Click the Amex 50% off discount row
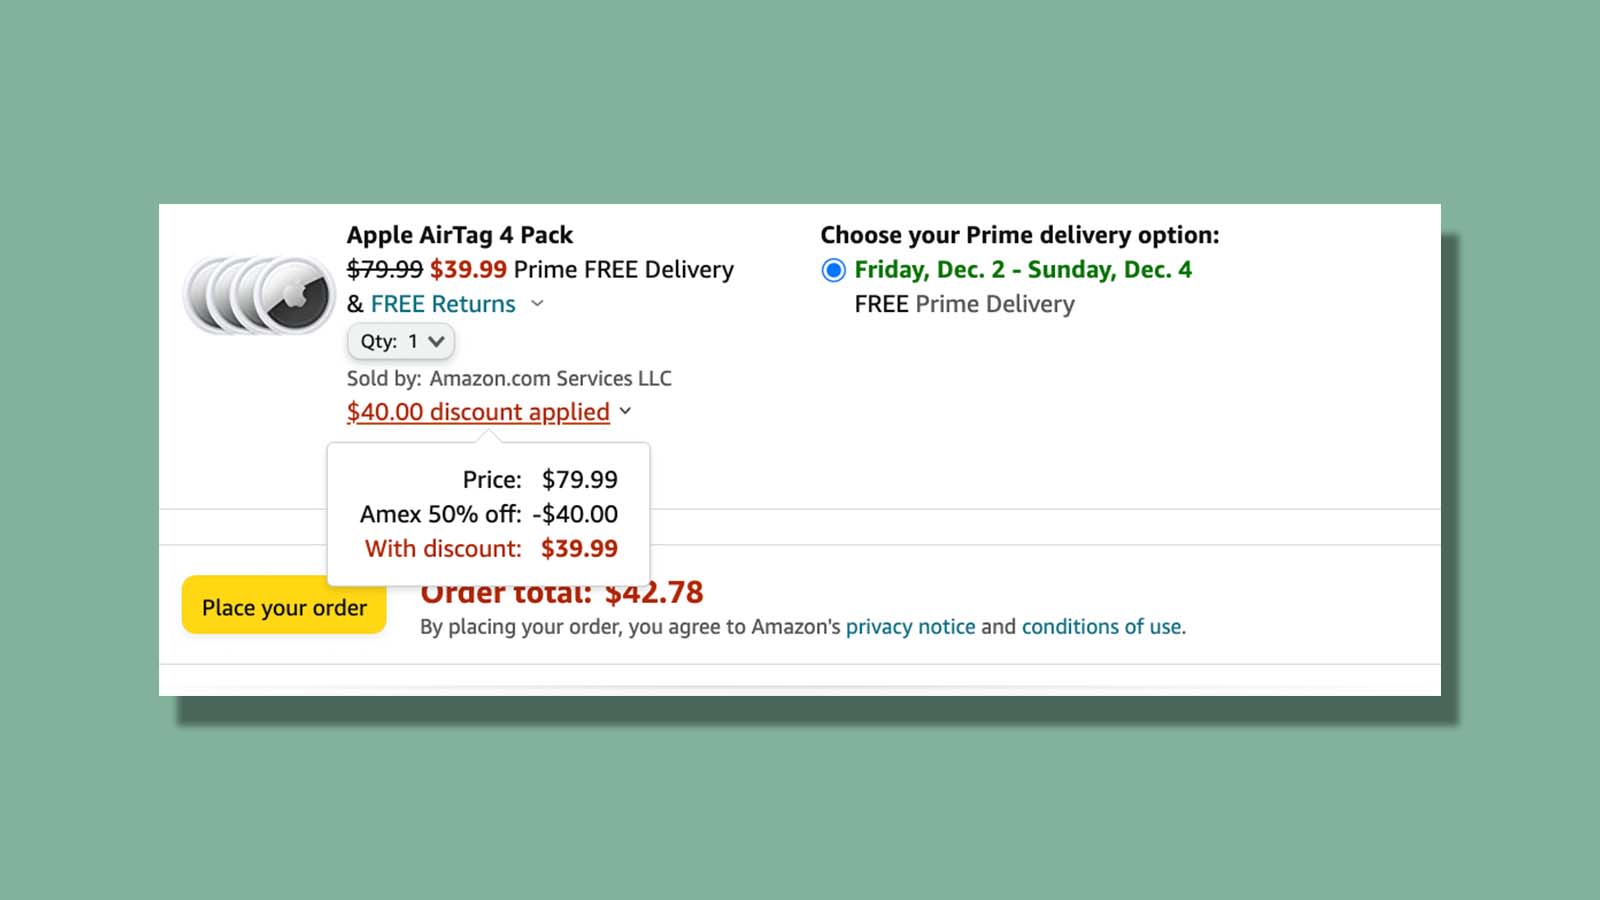 (489, 514)
